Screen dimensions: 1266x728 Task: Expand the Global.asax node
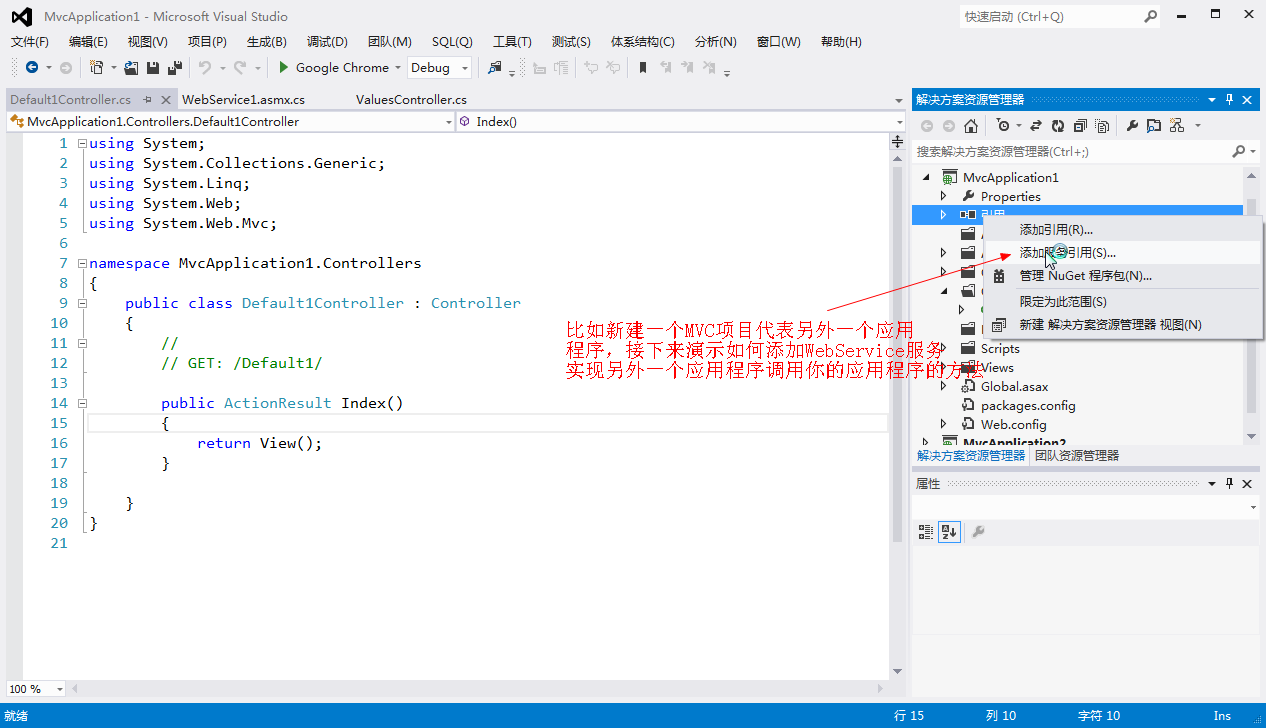(943, 386)
